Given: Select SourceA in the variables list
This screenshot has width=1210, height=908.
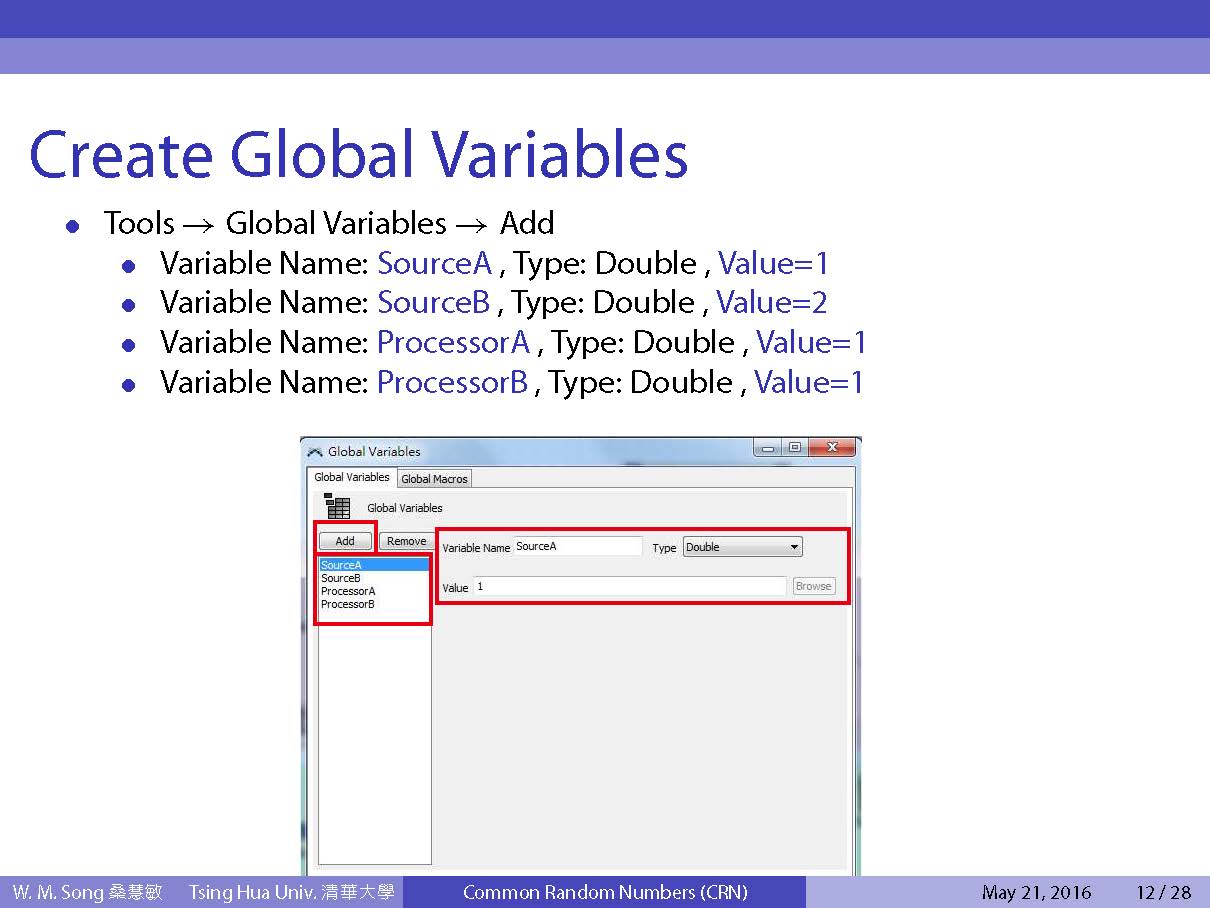Looking at the screenshot, I should (x=342, y=565).
